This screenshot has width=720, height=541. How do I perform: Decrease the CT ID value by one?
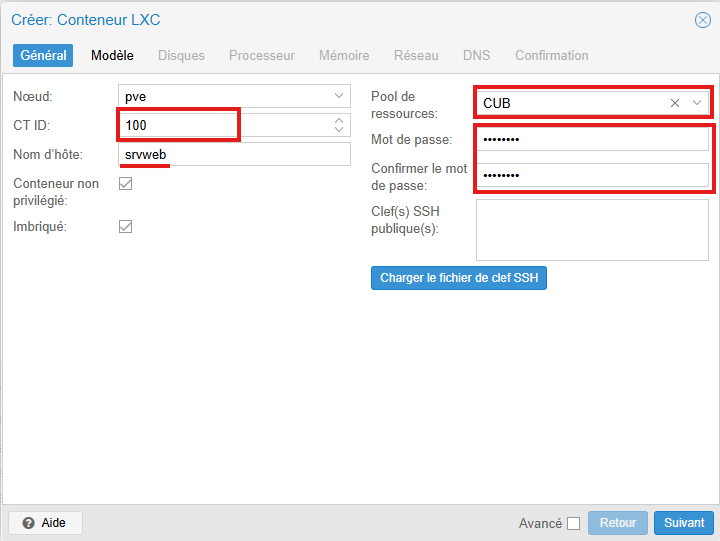339,130
